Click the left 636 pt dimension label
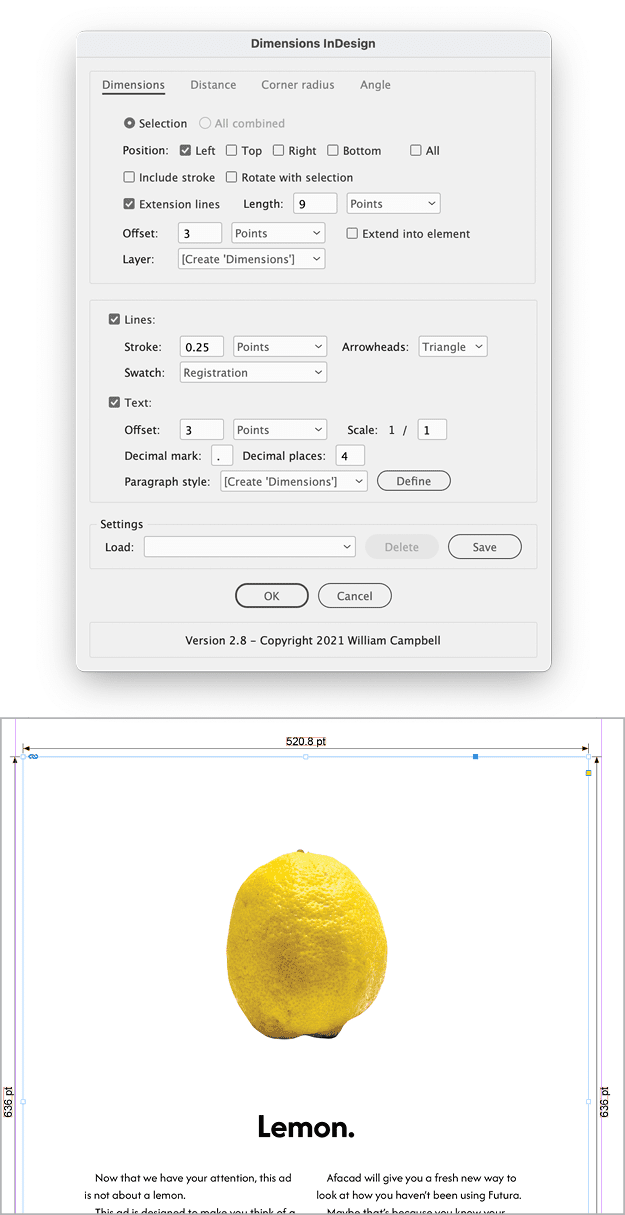Image resolution: width=625 pixels, height=1215 pixels. click(x=9, y=1102)
